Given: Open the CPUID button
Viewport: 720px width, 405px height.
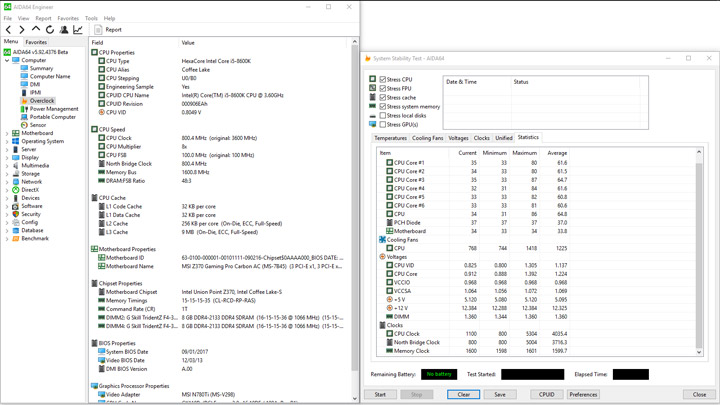Looking at the screenshot, I should pos(546,394).
